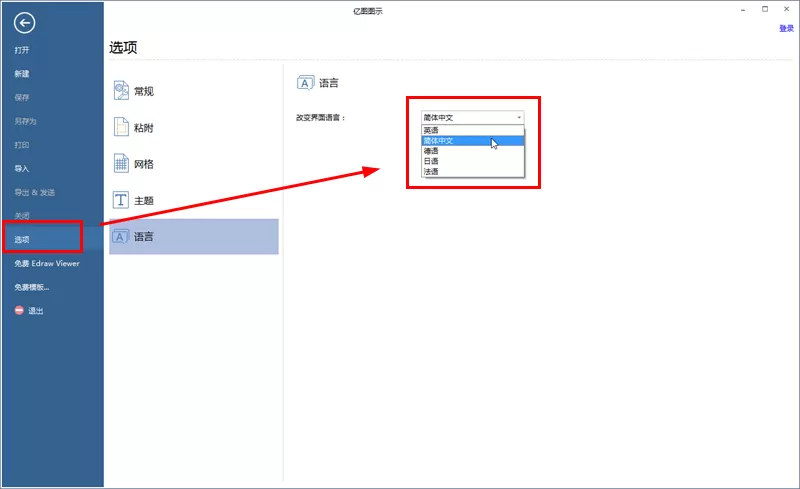
Task: Choose 英语 from the language list
Action: click(x=473, y=130)
